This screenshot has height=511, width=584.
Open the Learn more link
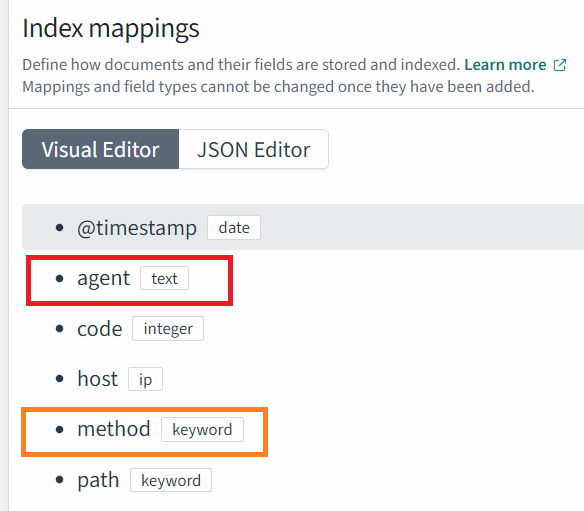pyautogui.click(x=505, y=65)
